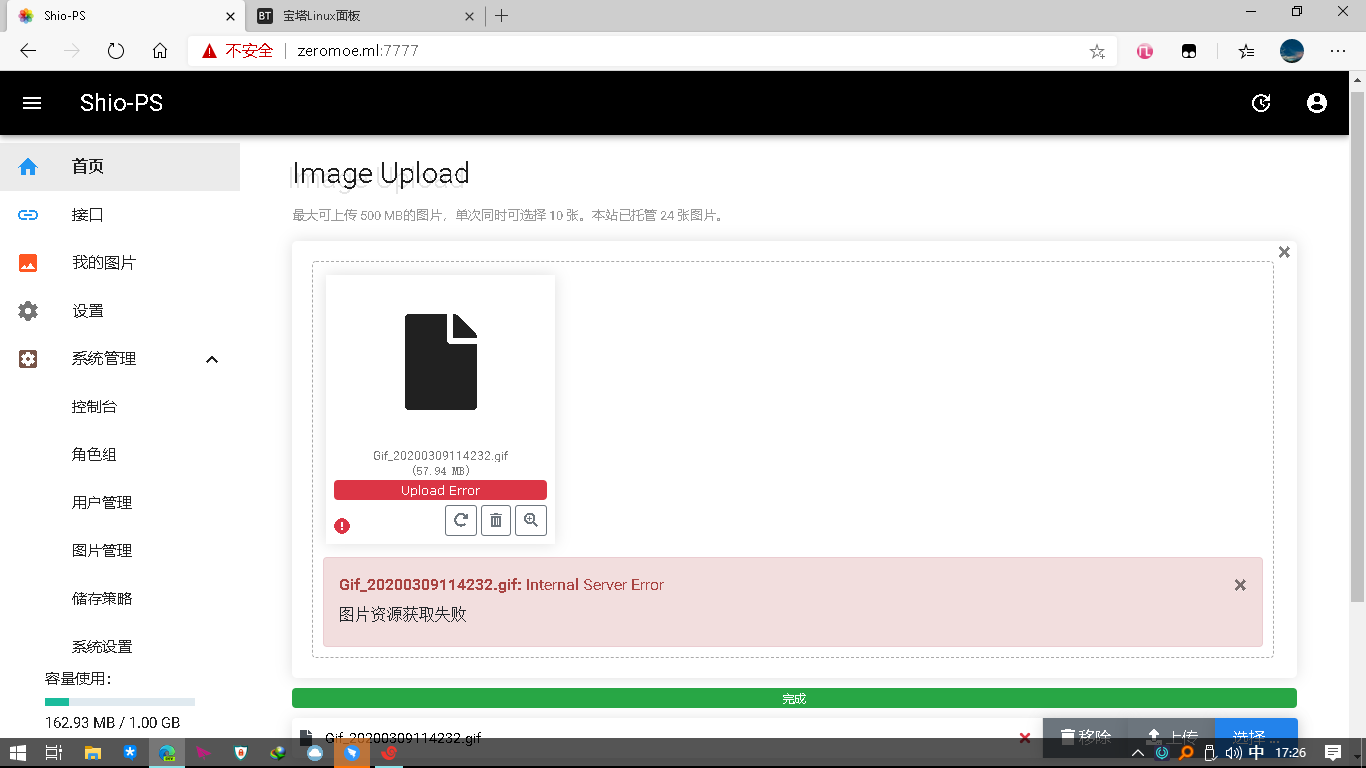Close the Shio-PS browser tab
This screenshot has width=1366, height=768.
[230, 16]
